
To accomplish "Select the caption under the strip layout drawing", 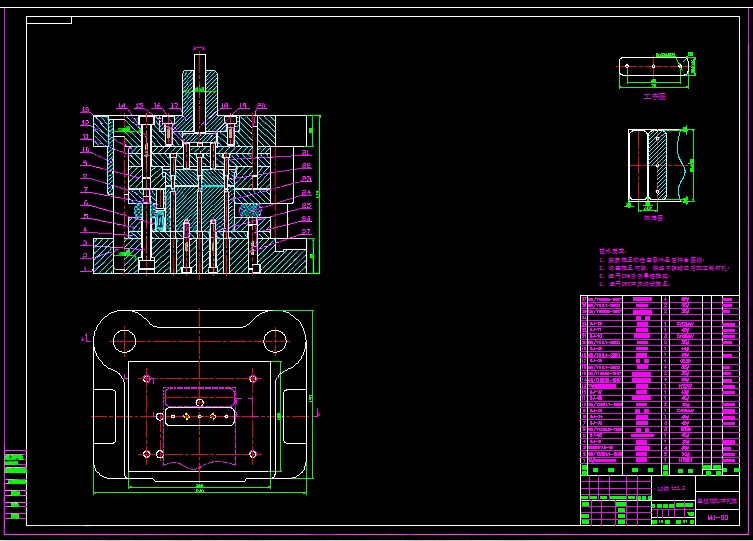I will click(x=654, y=218).
